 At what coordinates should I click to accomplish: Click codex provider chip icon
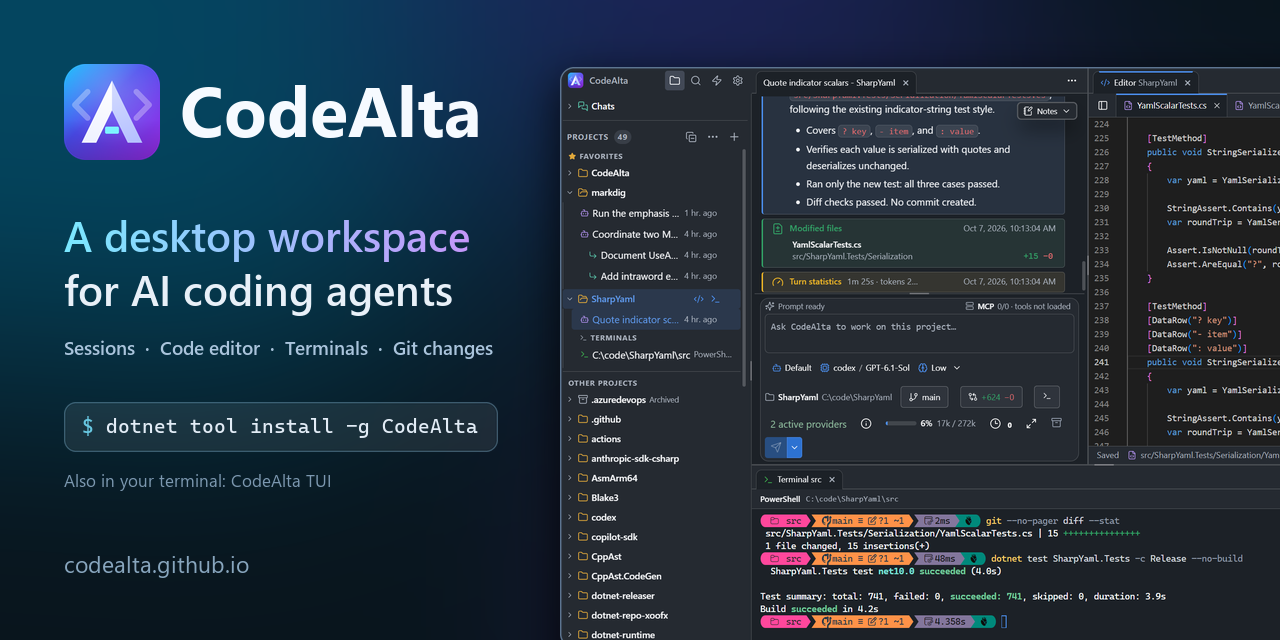click(x=825, y=368)
